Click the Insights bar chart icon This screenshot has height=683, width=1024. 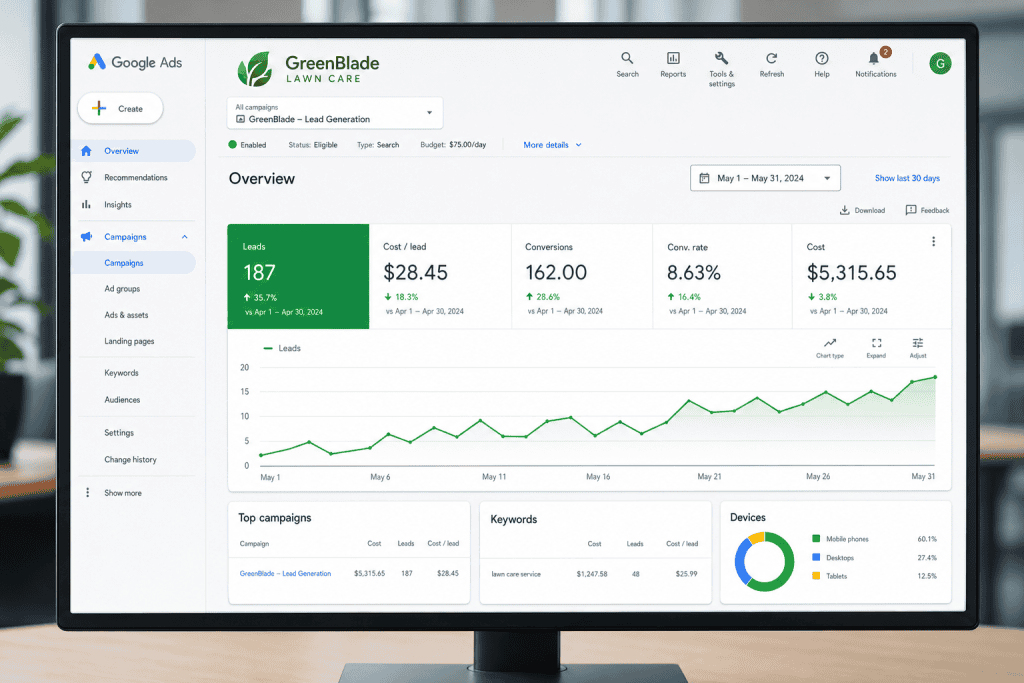[x=86, y=204]
